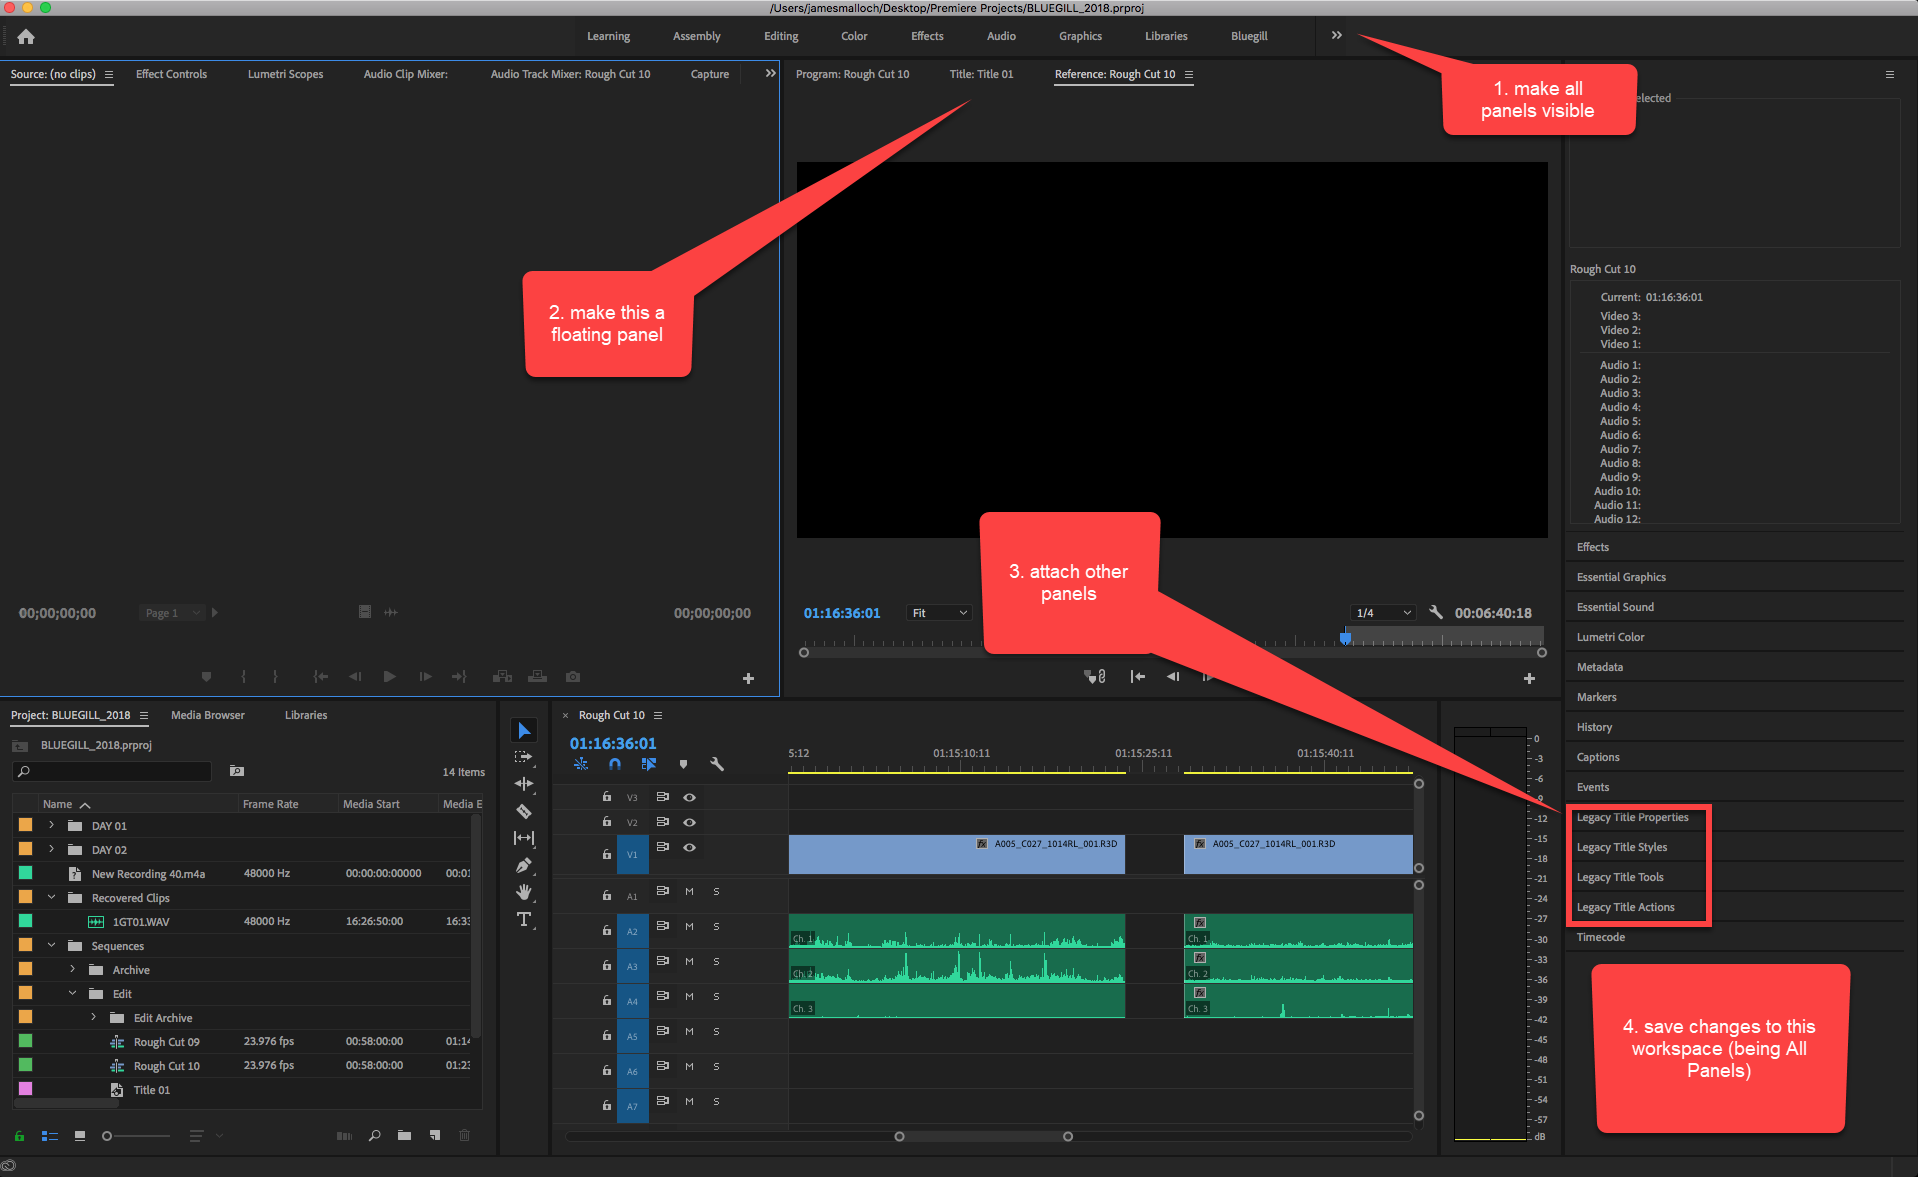
Task: Click Find magnifier in Project panel footer
Action: (x=375, y=1135)
